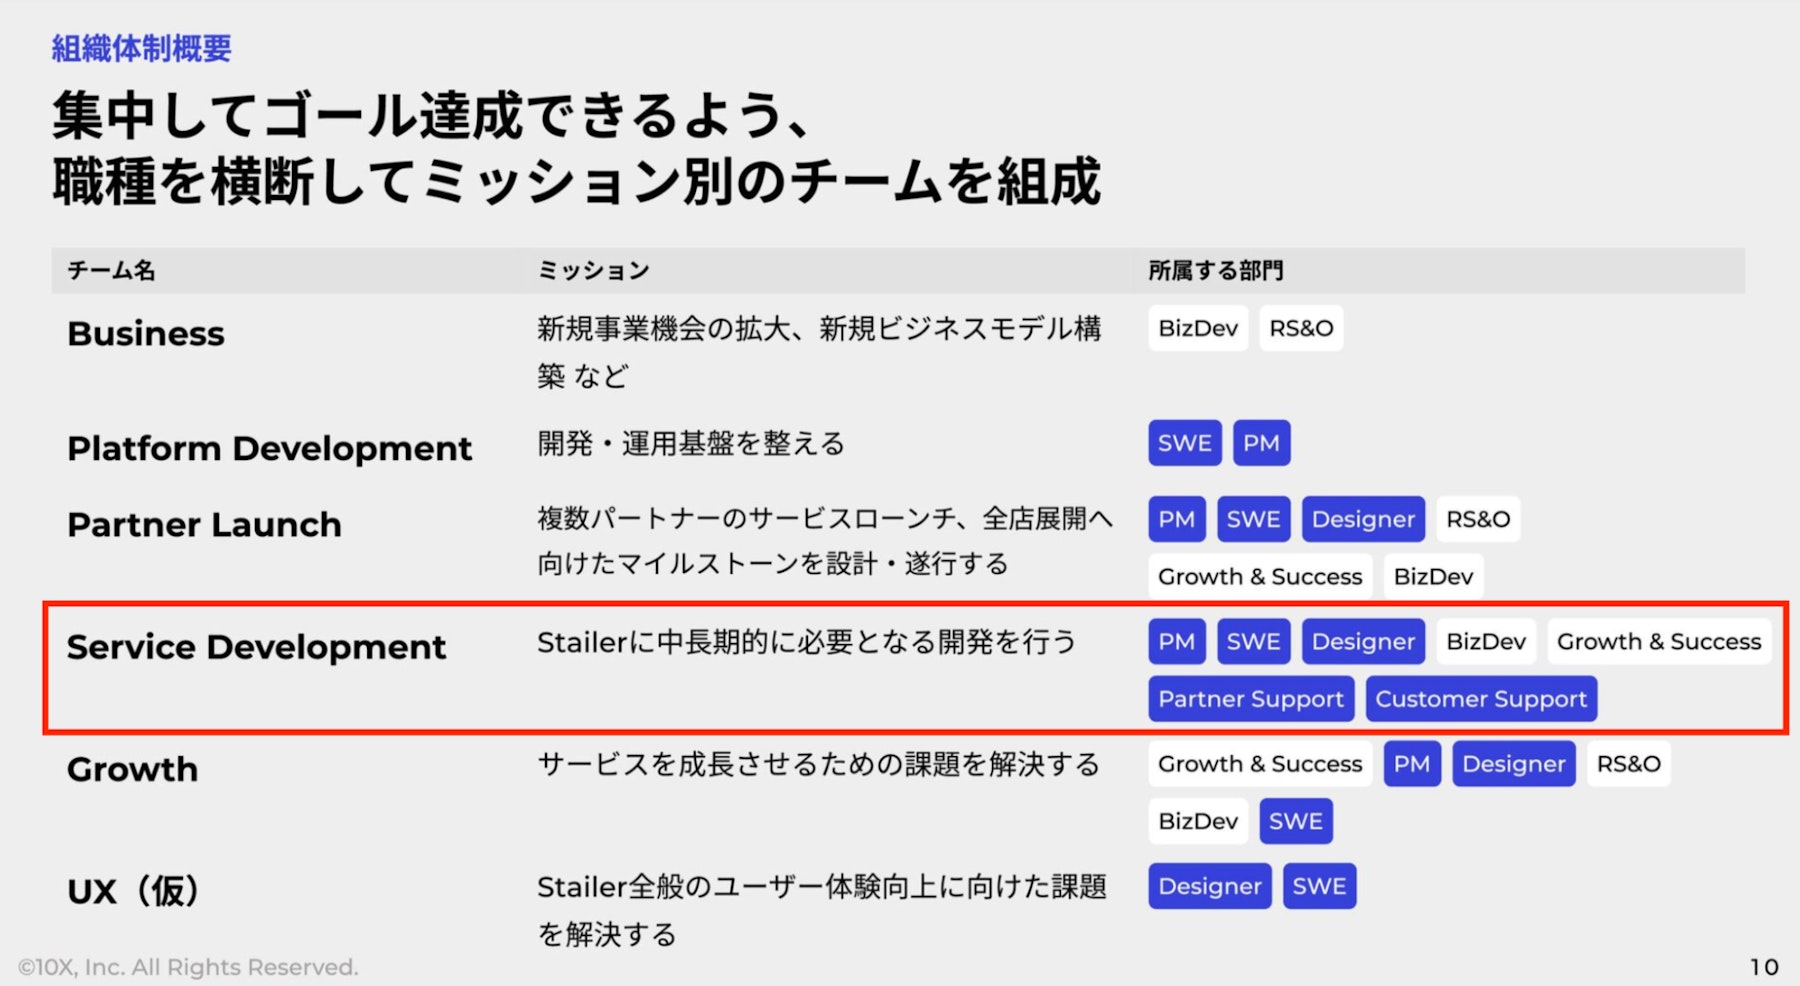Click the Designer tag in the UX row
The width and height of the screenshot is (1800, 986).
point(1210,886)
